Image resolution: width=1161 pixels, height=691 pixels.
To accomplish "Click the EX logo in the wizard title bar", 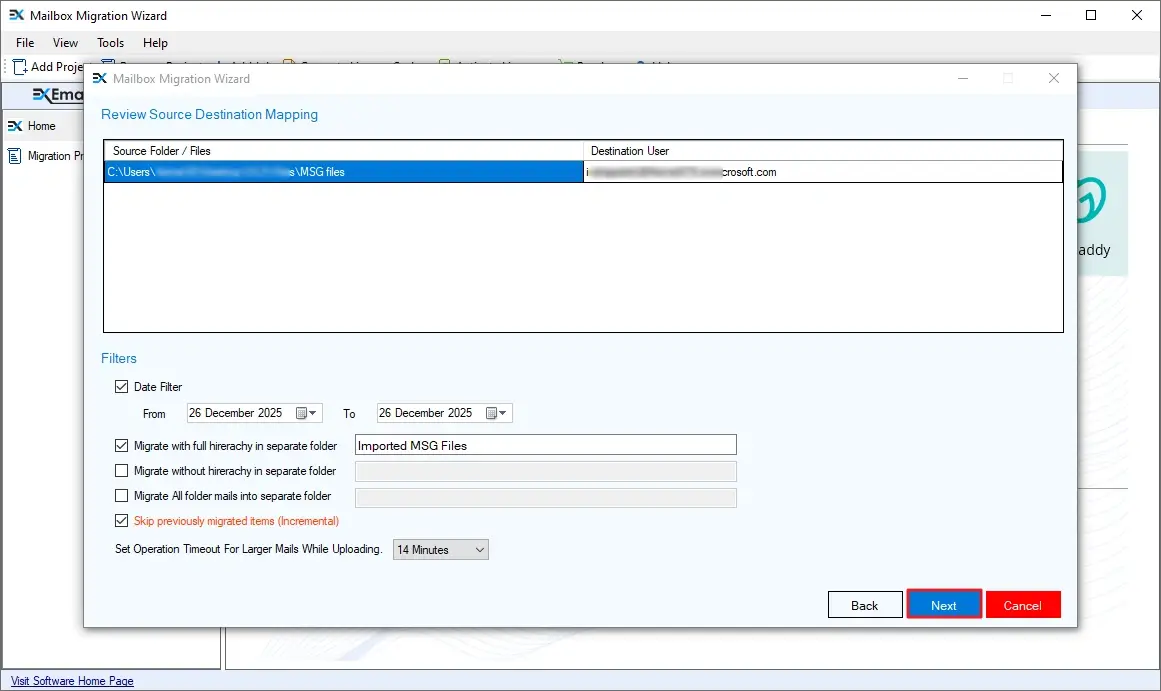I will pos(100,77).
